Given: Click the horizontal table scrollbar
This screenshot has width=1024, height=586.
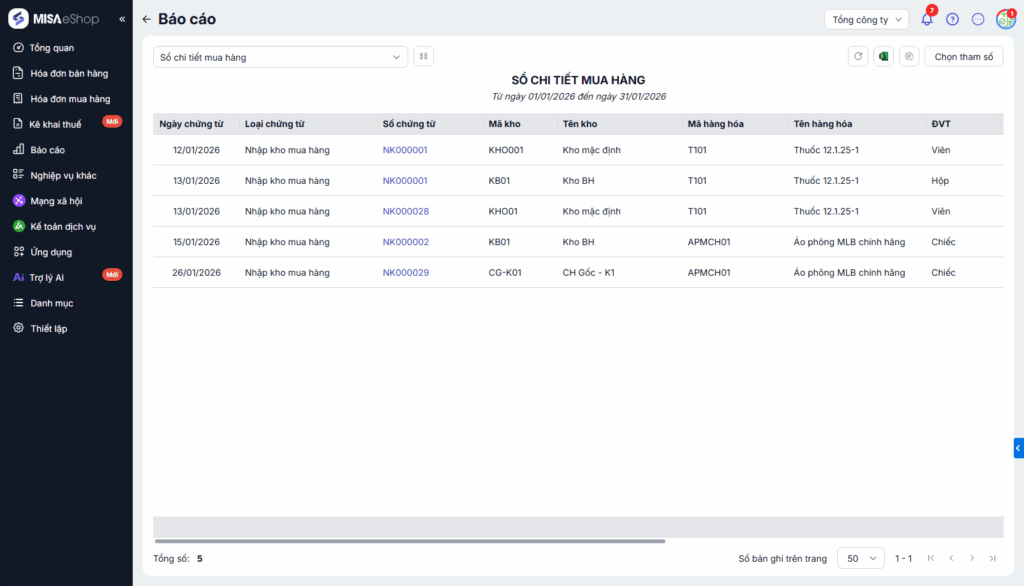Looking at the screenshot, I should 410,541.
